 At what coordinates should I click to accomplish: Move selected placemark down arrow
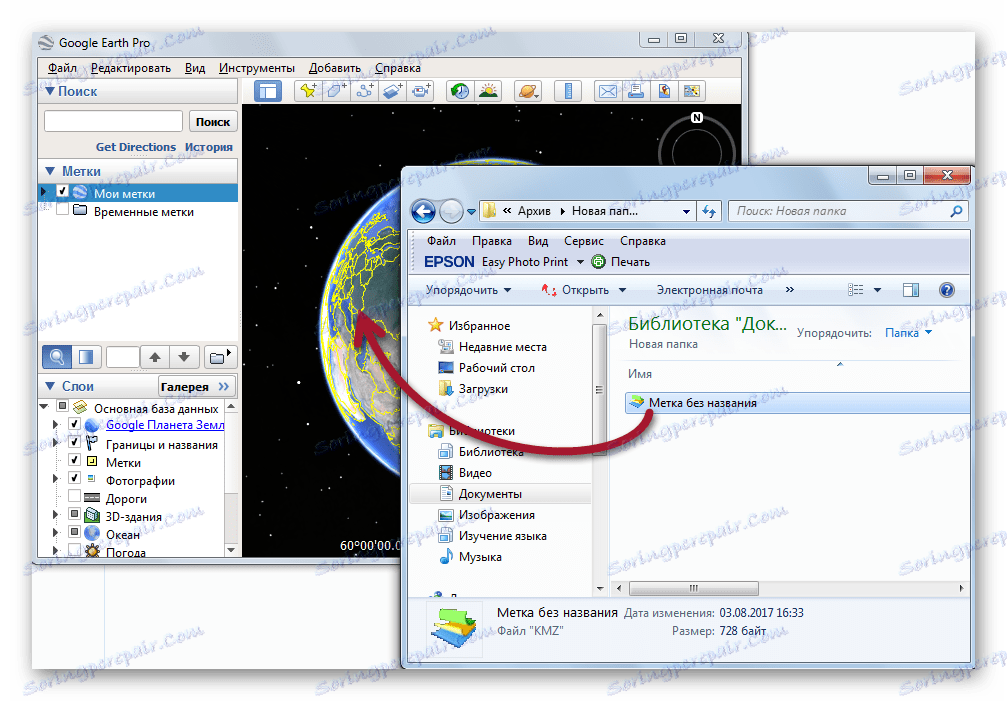click(184, 357)
